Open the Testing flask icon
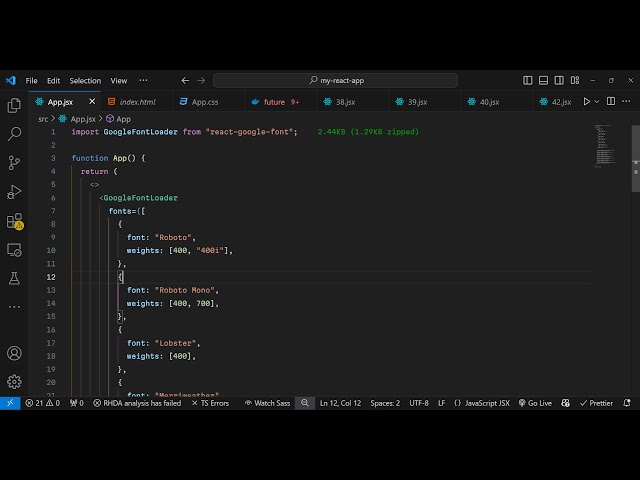This screenshot has height=480, width=640. click(14, 278)
